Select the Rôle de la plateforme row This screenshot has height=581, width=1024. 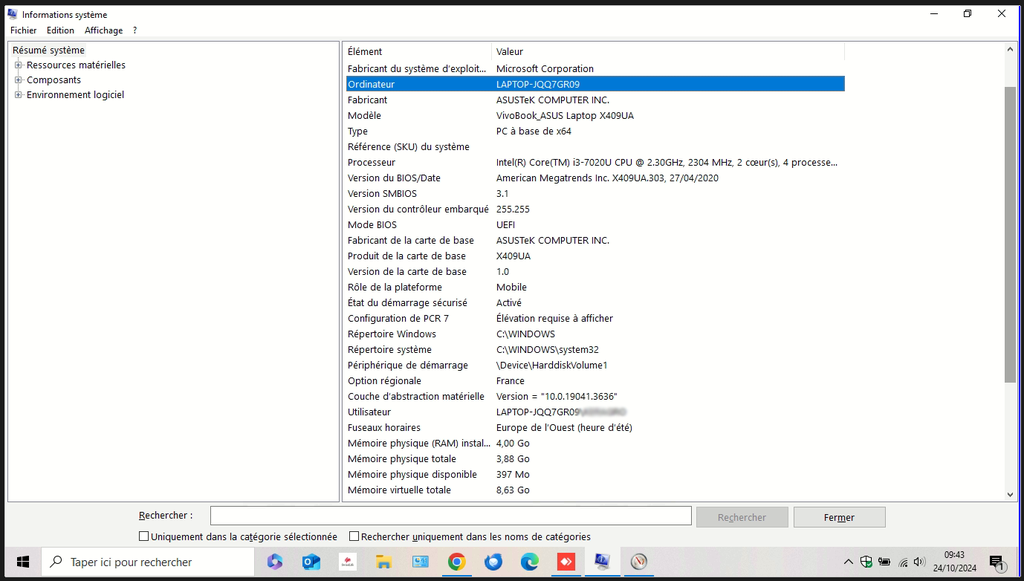click(x=595, y=287)
